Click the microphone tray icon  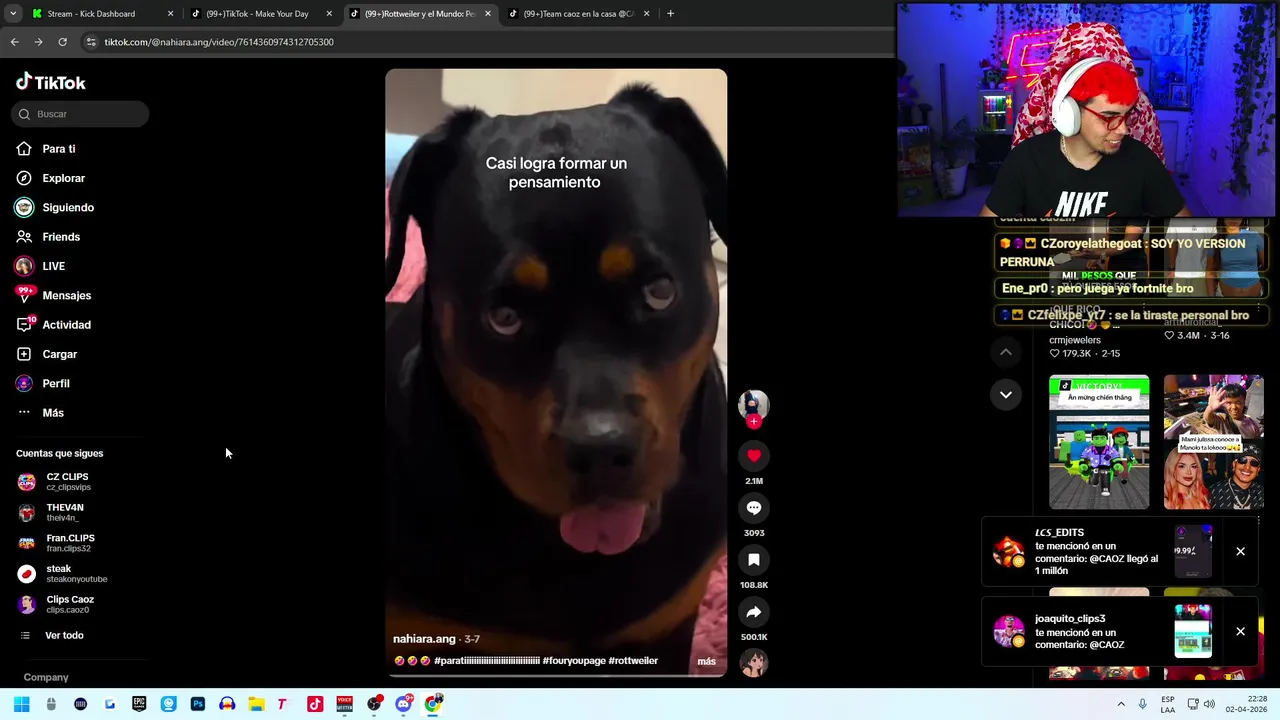pos(1143,704)
